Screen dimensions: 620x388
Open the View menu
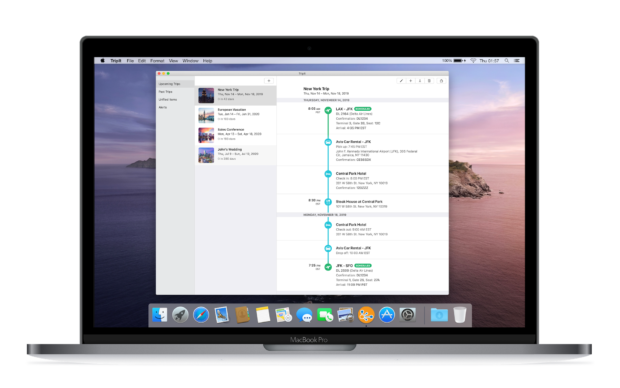[173, 61]
